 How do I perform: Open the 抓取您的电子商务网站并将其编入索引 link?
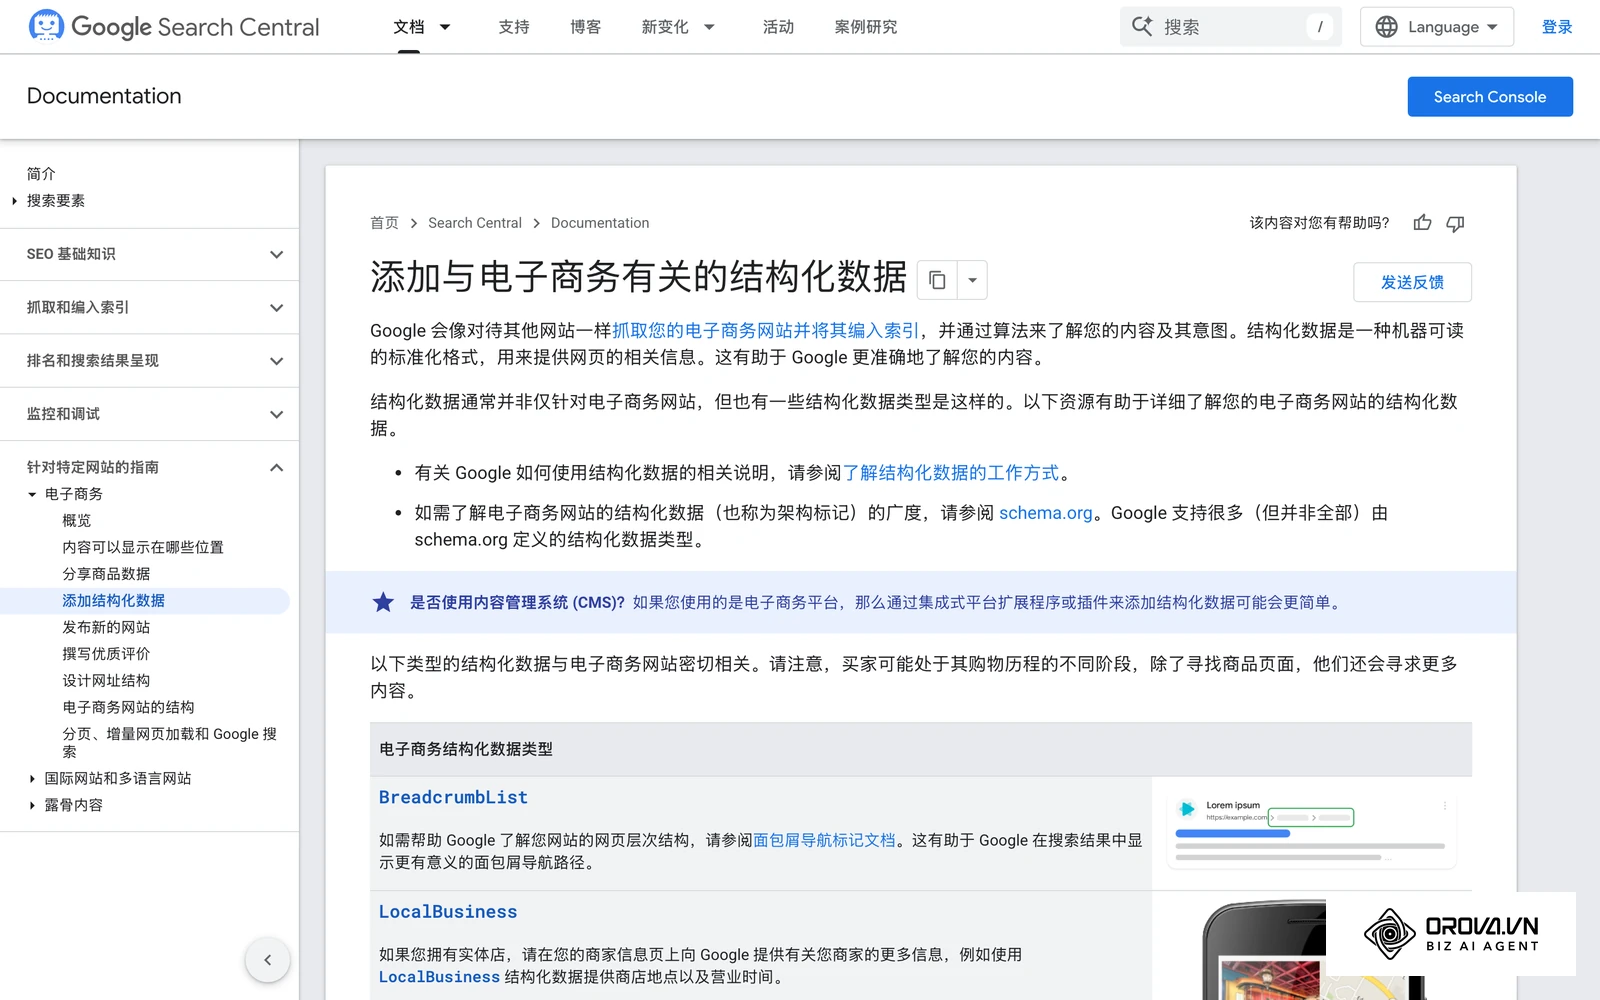click(x=766, y=331)
